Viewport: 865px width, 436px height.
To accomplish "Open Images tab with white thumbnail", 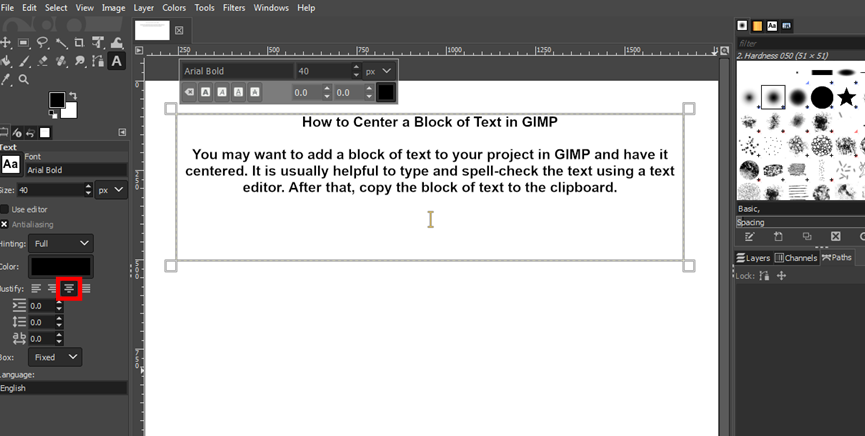I will [45, 132].
